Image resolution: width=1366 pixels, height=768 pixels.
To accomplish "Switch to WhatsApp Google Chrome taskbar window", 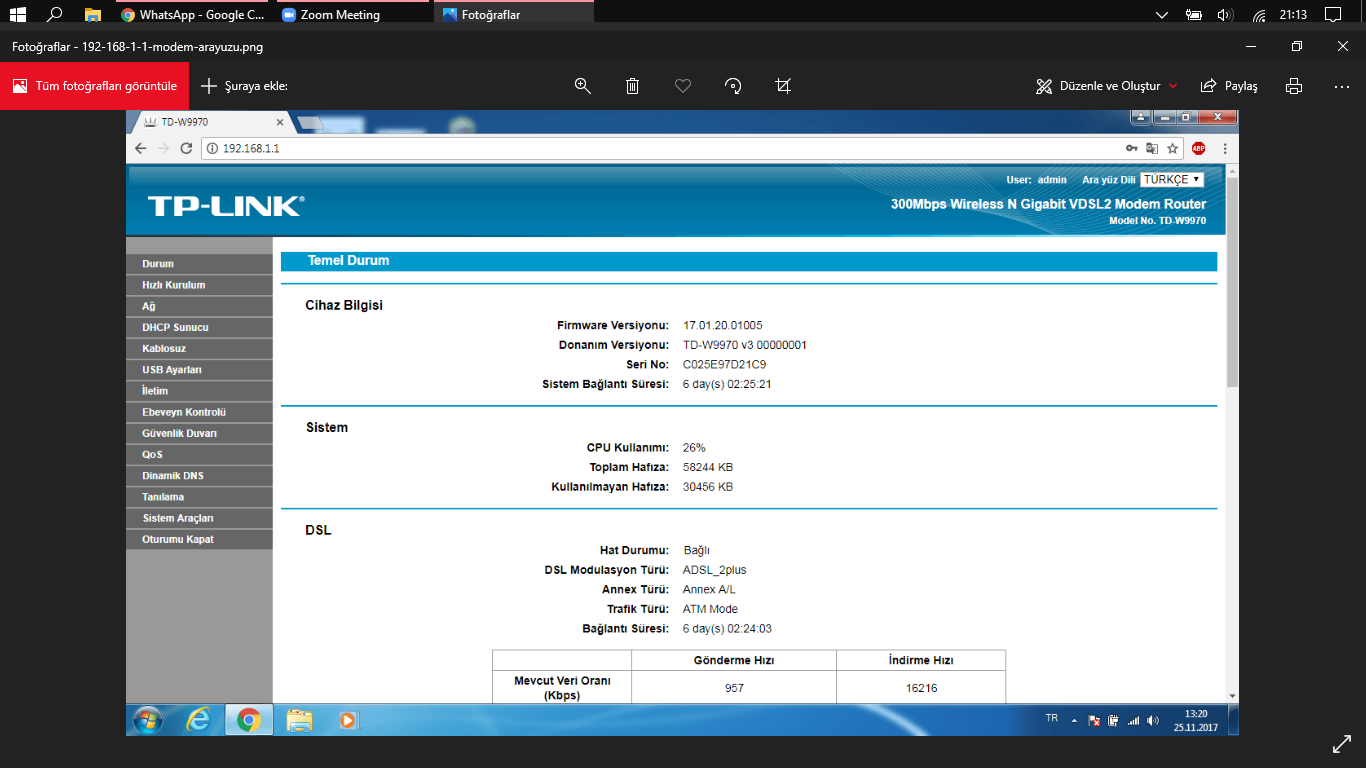I will pos(192,15).
